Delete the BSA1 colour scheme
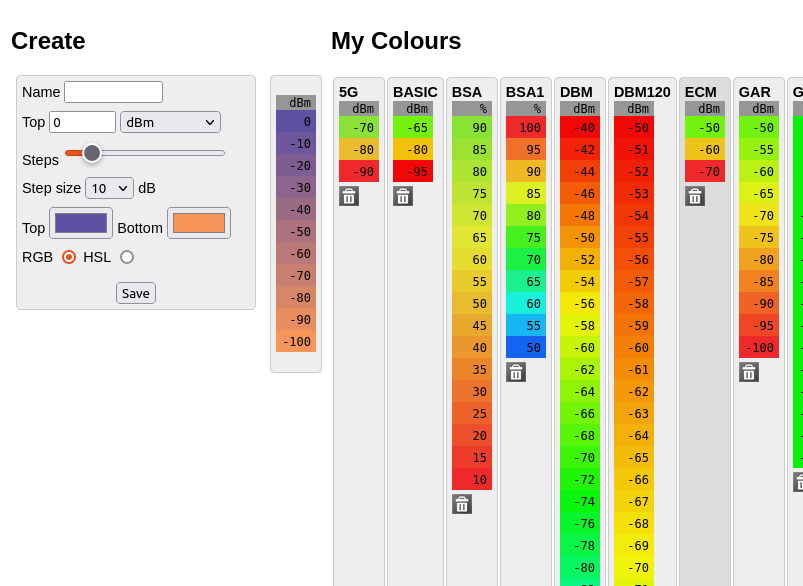This screenshot has height=586, width=803. point(516,372)
